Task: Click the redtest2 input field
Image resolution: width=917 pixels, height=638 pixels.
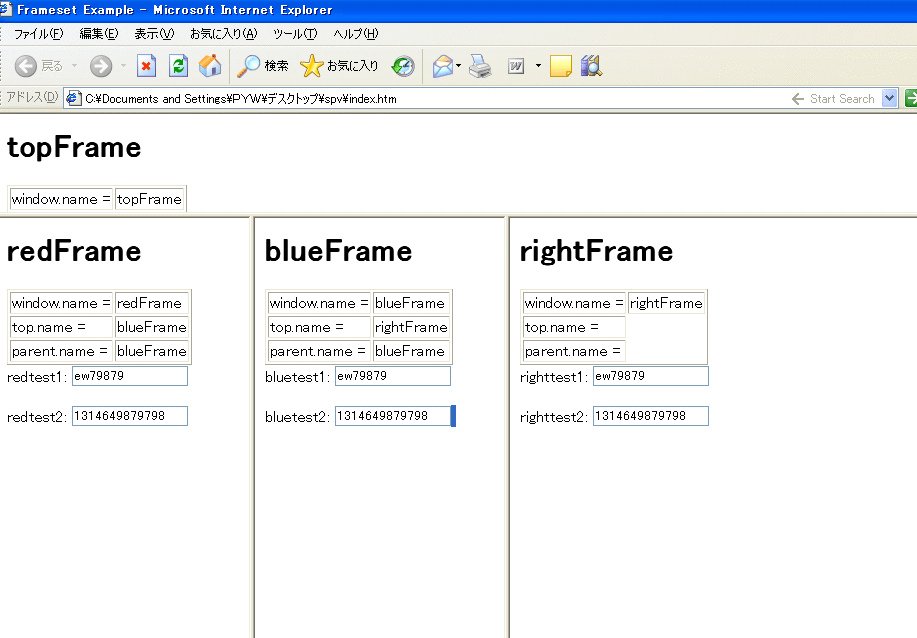Action: 130,416
